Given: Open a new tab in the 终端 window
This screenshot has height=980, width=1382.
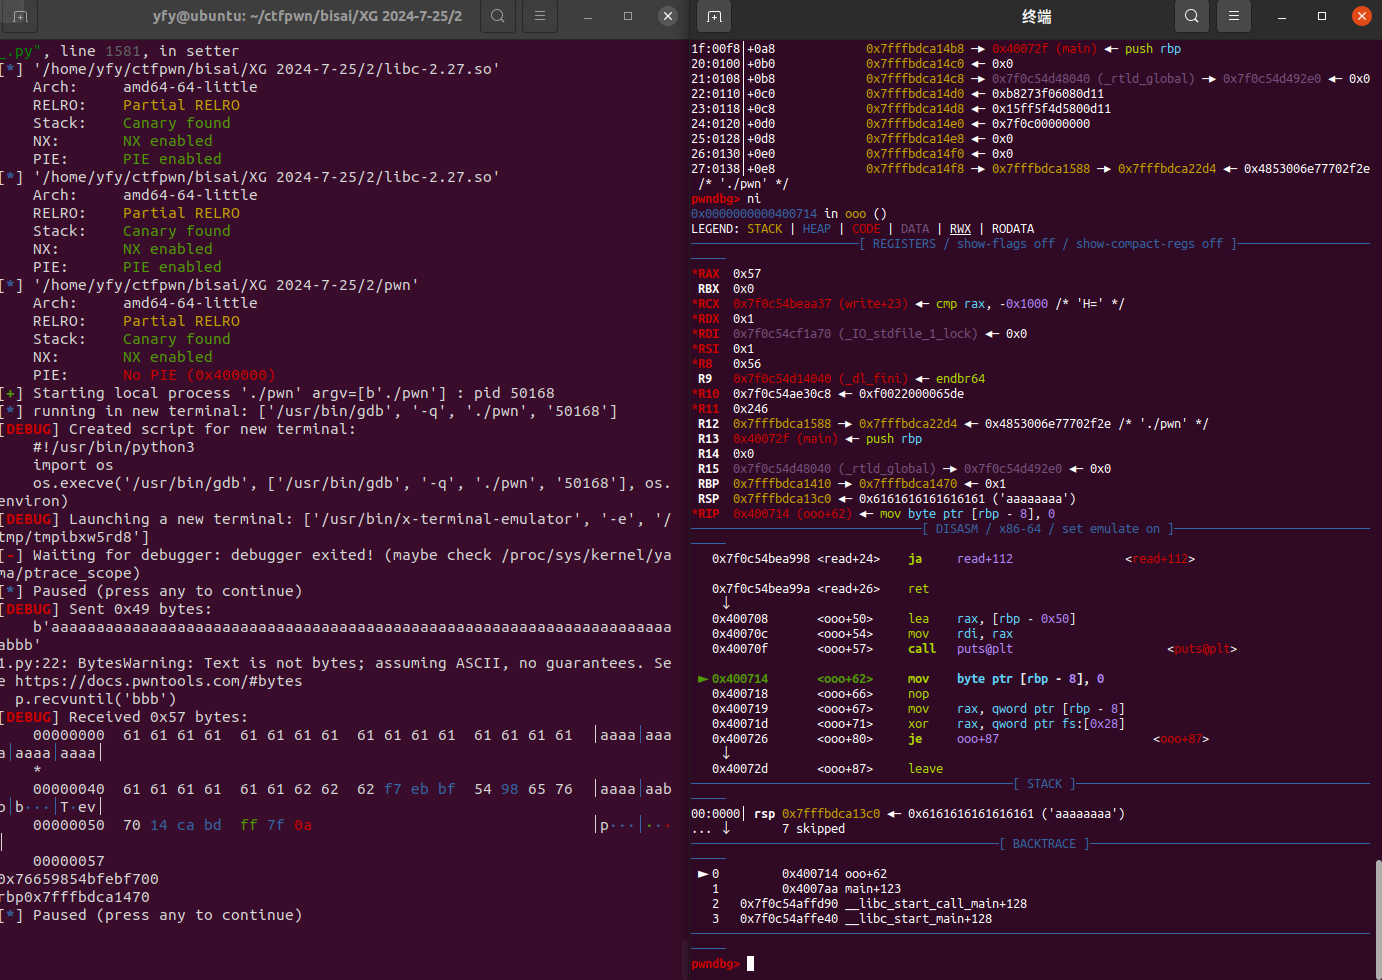Looking at the screenshot, I should (714, 16).
